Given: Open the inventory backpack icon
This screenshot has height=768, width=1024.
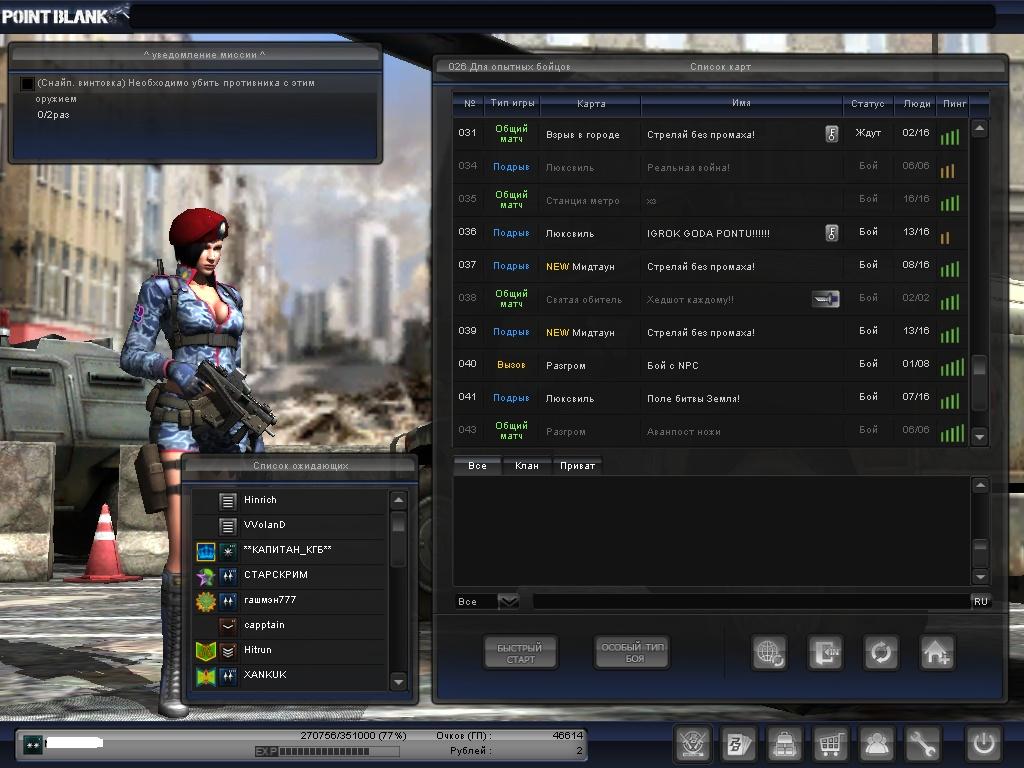Looking at the screenshot, I should 784,744.
